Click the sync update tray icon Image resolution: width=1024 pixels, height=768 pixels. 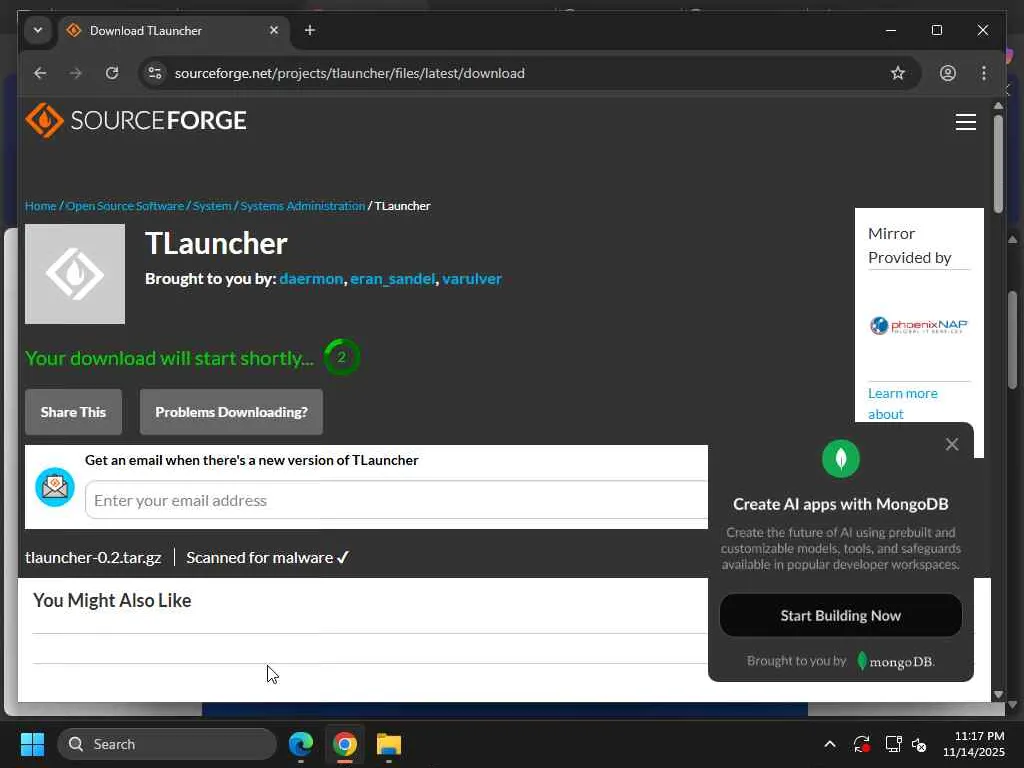tap(861, 744)
